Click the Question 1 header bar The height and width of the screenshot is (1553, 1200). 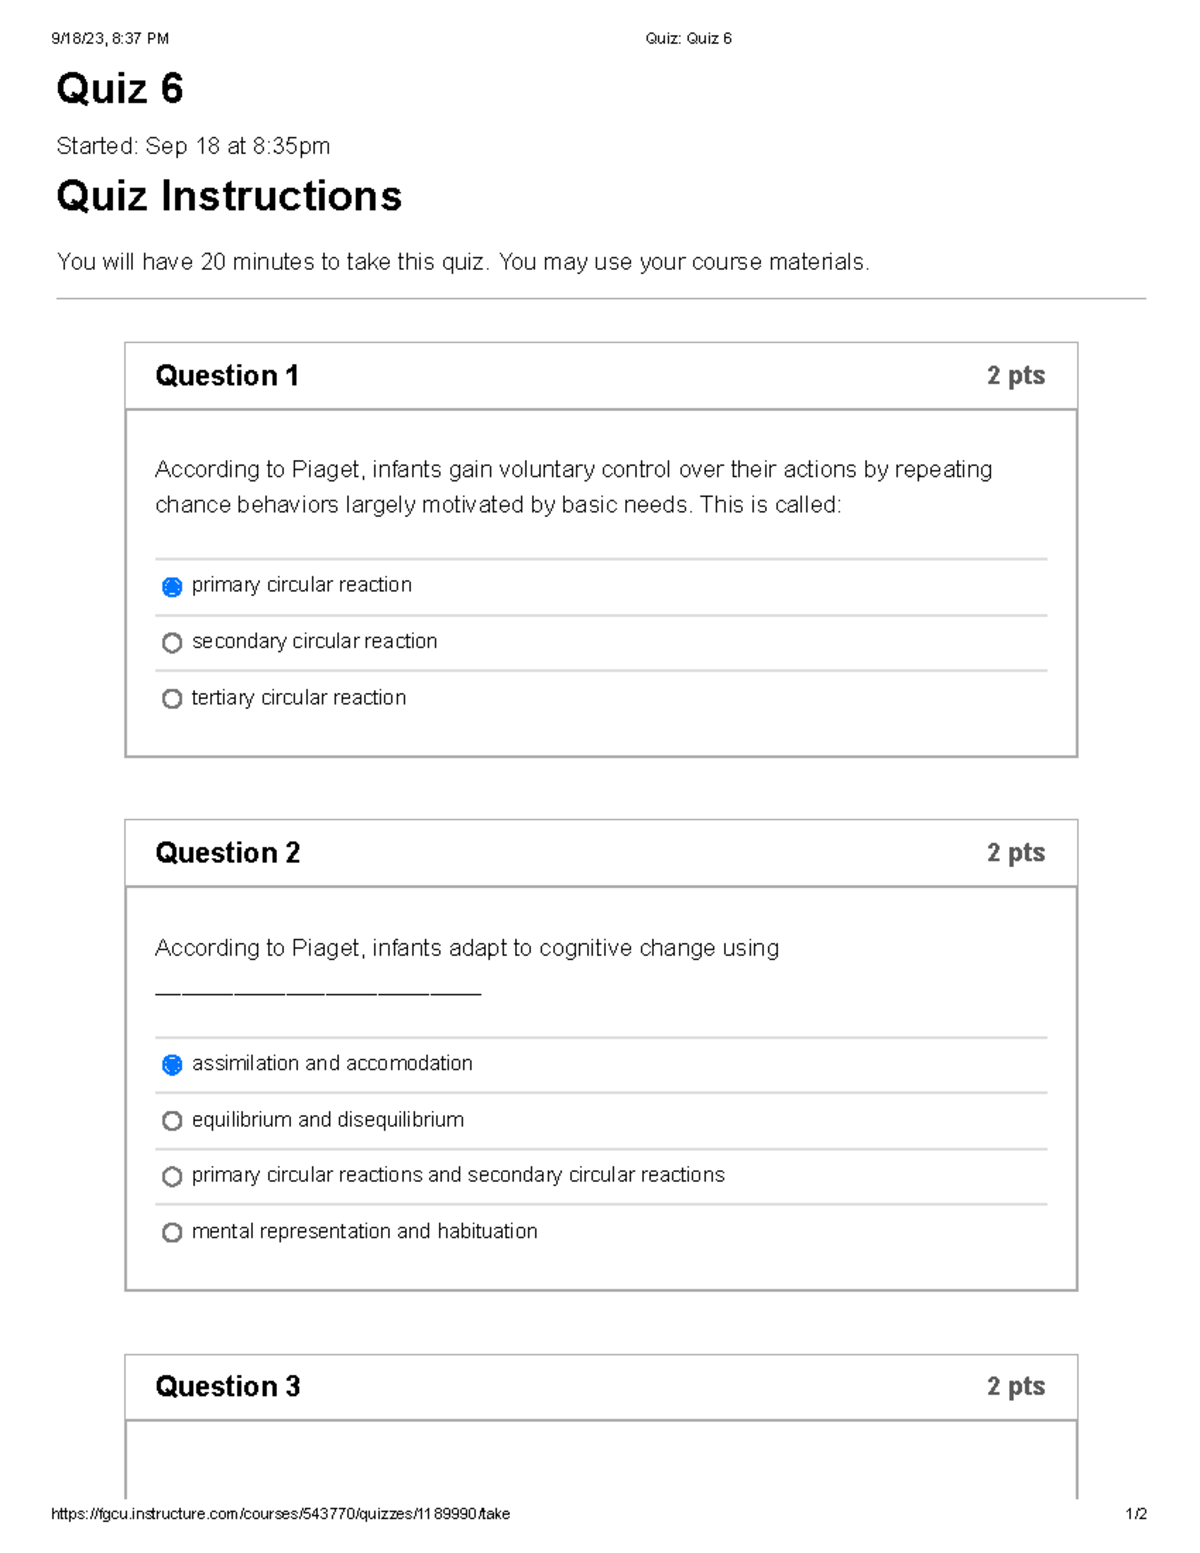(x=600, y=375)
